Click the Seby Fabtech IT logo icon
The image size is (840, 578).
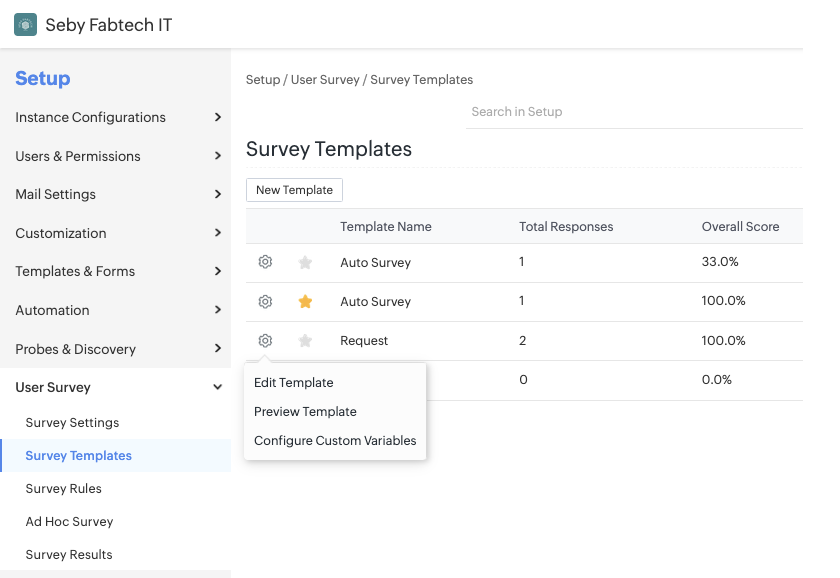click(x=25, y=25)
